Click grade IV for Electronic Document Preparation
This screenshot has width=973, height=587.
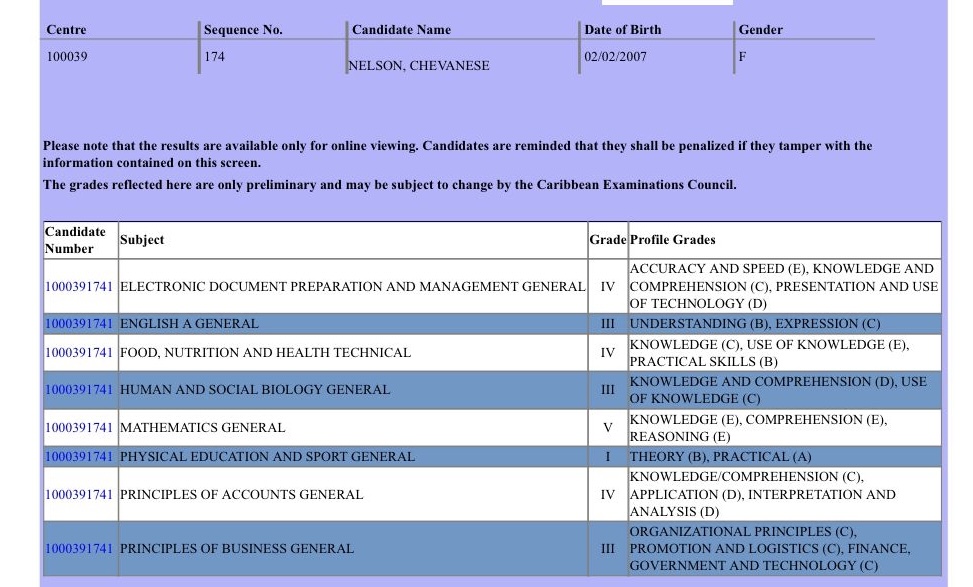[x=608, y=287]
